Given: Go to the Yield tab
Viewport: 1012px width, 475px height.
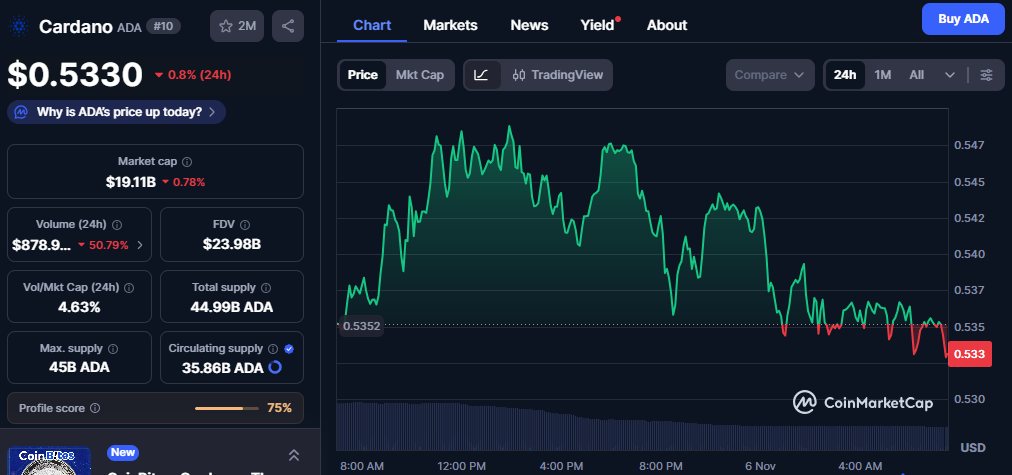Looking at the screenshot, I should 598,25.
